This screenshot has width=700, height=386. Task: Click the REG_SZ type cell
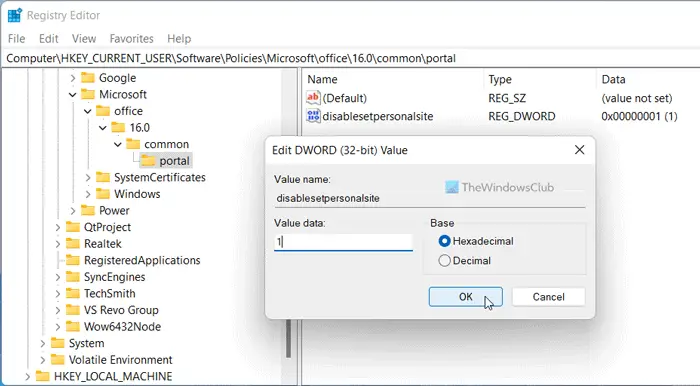(x=507, y=98)
